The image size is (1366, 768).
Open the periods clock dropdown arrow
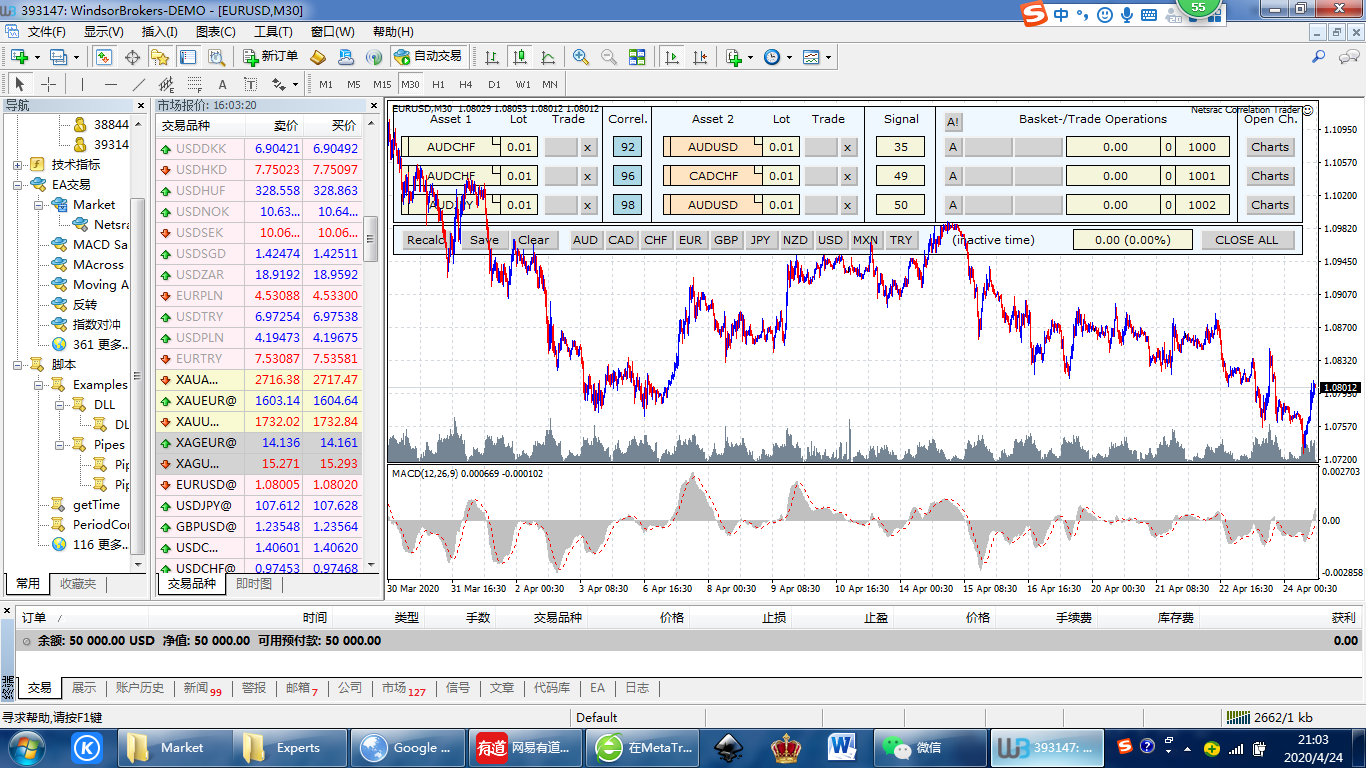click(789, 57)
